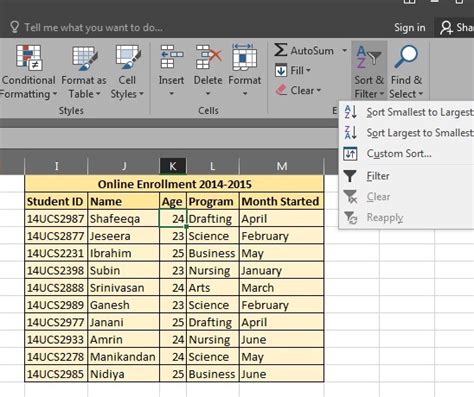Click the Clear eraser icon

coord(281,90)
